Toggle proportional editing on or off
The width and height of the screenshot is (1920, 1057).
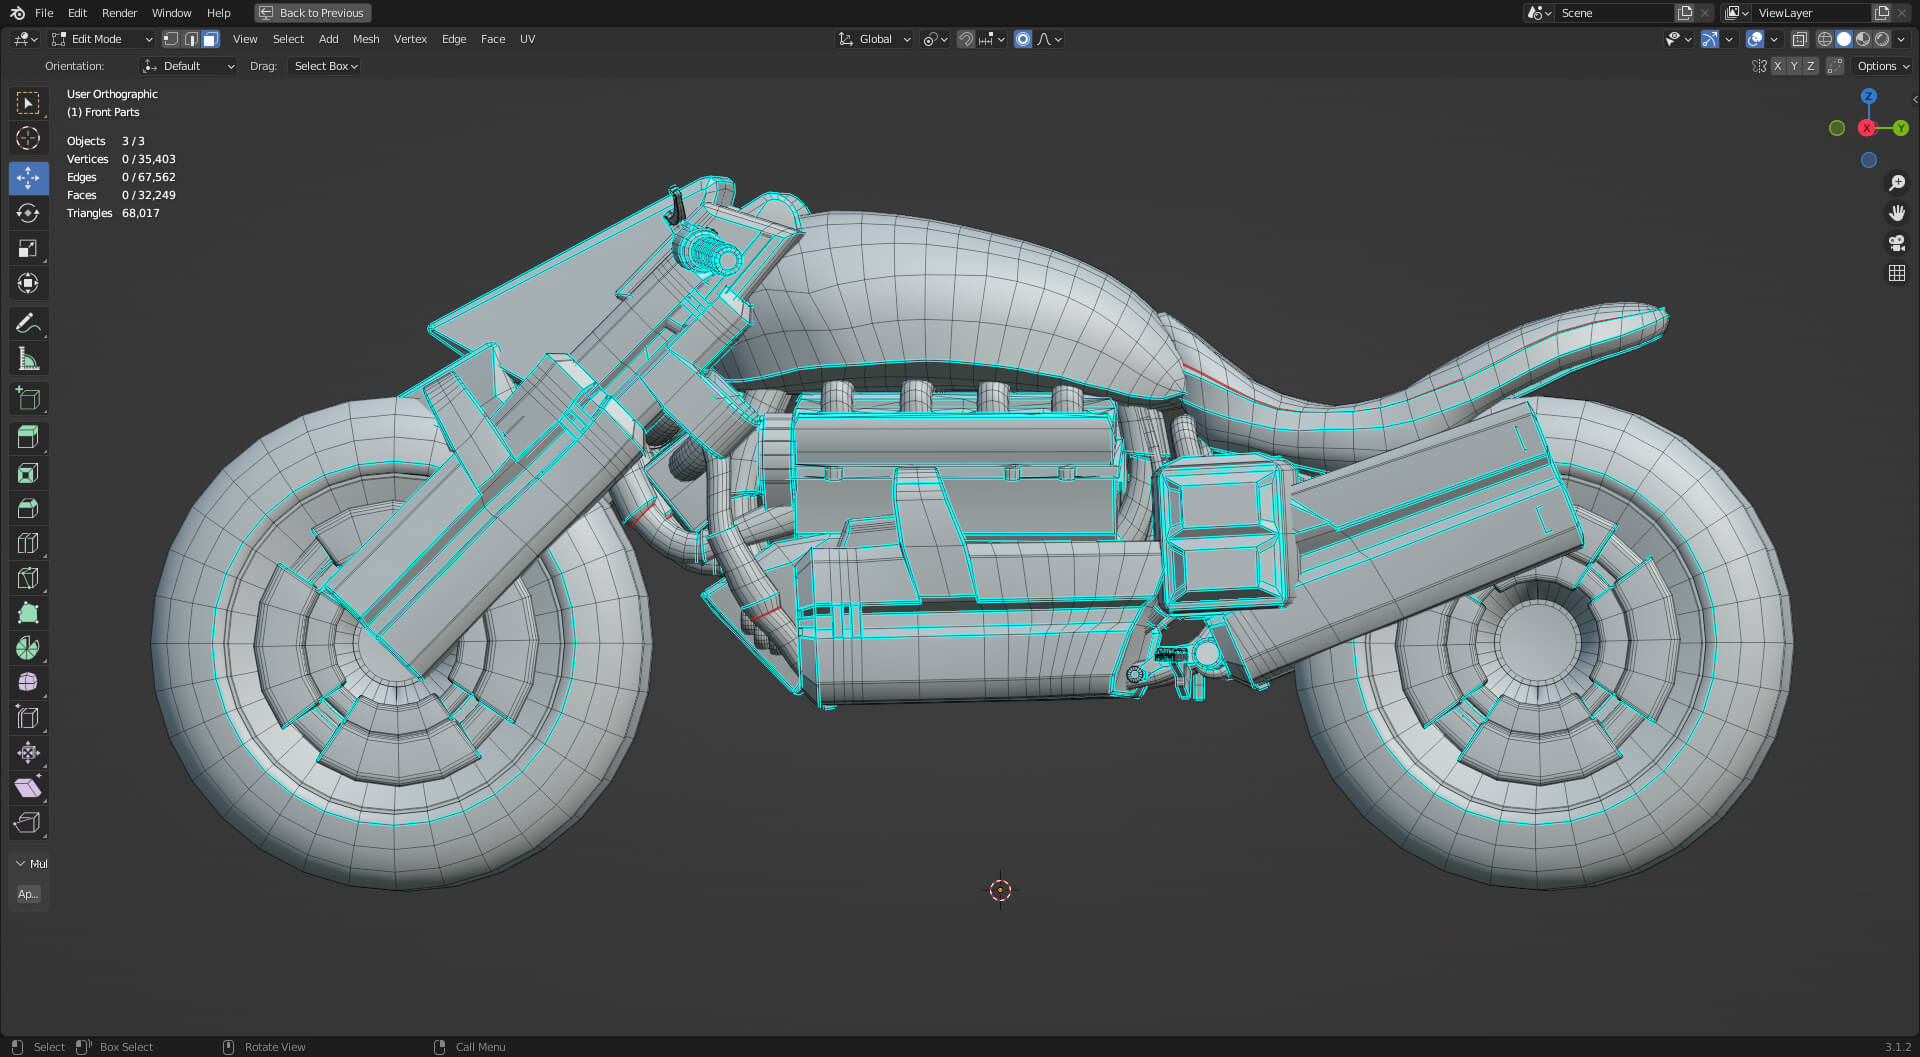1022,39
